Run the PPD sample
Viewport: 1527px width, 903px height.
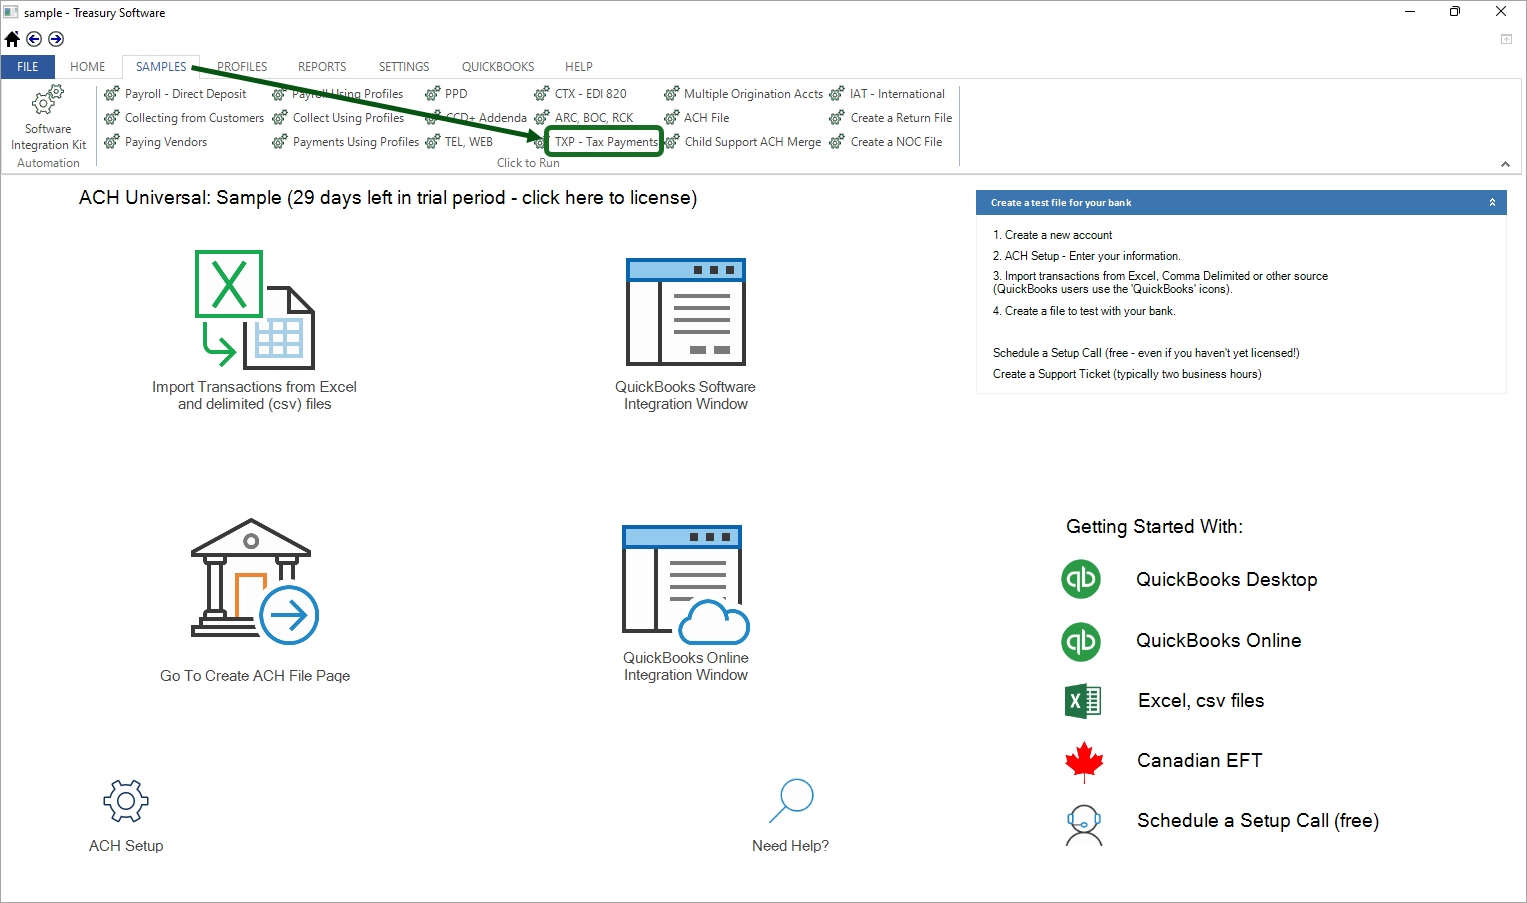(x=446, y=94)
